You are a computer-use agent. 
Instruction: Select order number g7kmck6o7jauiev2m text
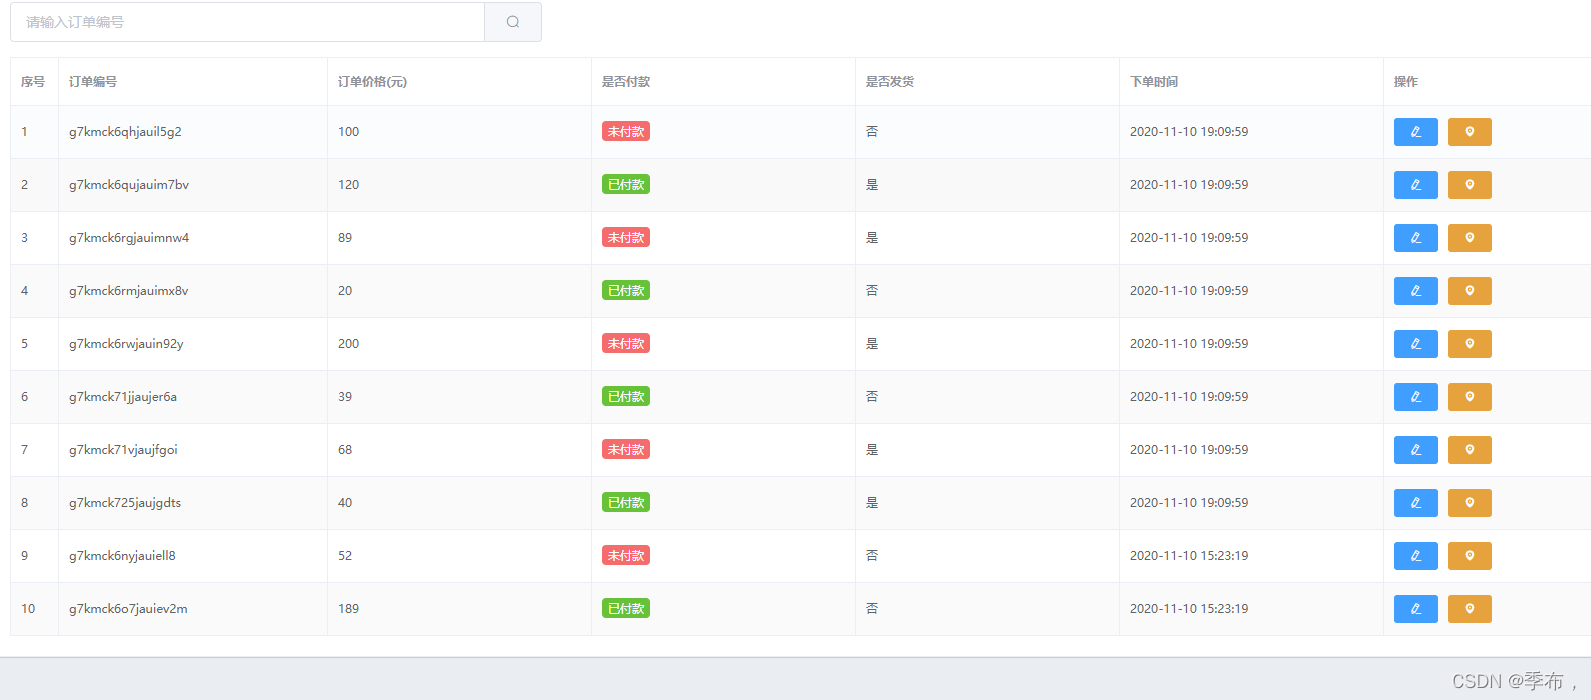(128, 609)
